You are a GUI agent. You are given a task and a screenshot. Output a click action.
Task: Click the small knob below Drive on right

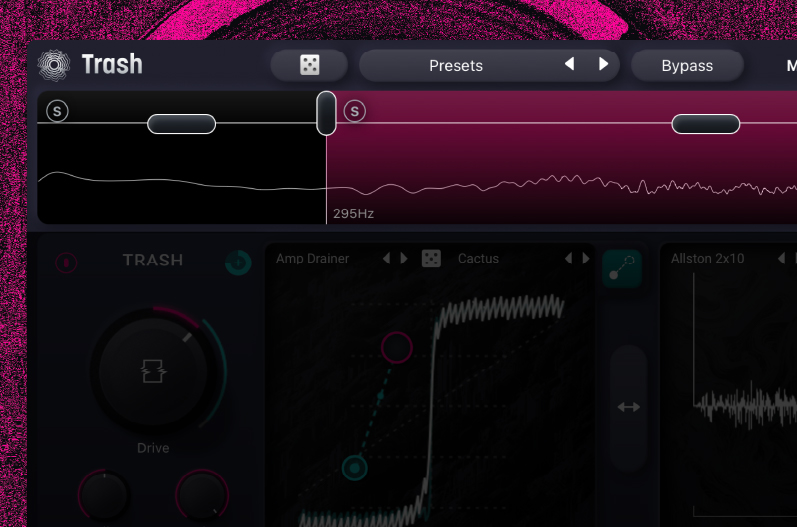(202, 495)
